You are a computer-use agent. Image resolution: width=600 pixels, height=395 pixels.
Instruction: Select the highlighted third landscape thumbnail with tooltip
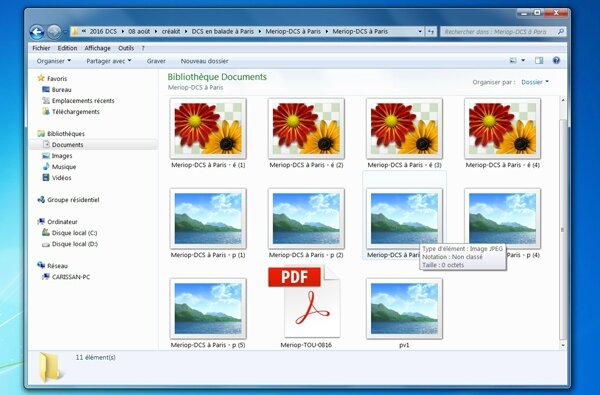404,219
